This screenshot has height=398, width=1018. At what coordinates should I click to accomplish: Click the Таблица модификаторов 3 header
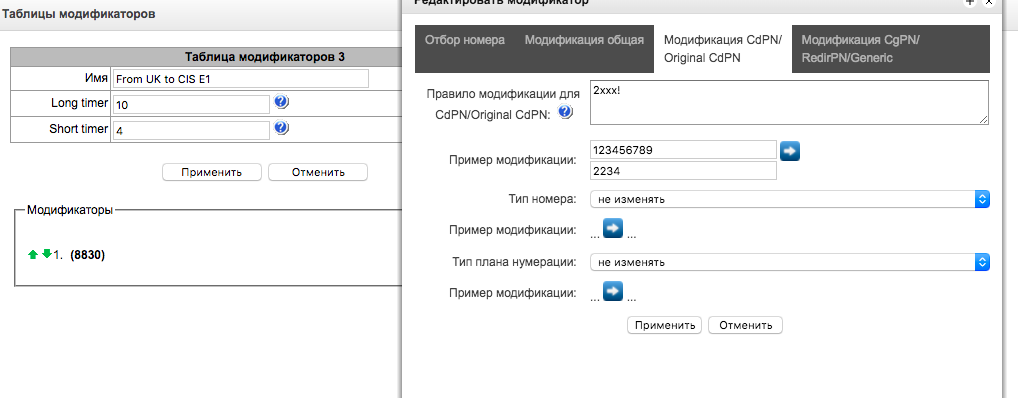(x=265, y=57)
